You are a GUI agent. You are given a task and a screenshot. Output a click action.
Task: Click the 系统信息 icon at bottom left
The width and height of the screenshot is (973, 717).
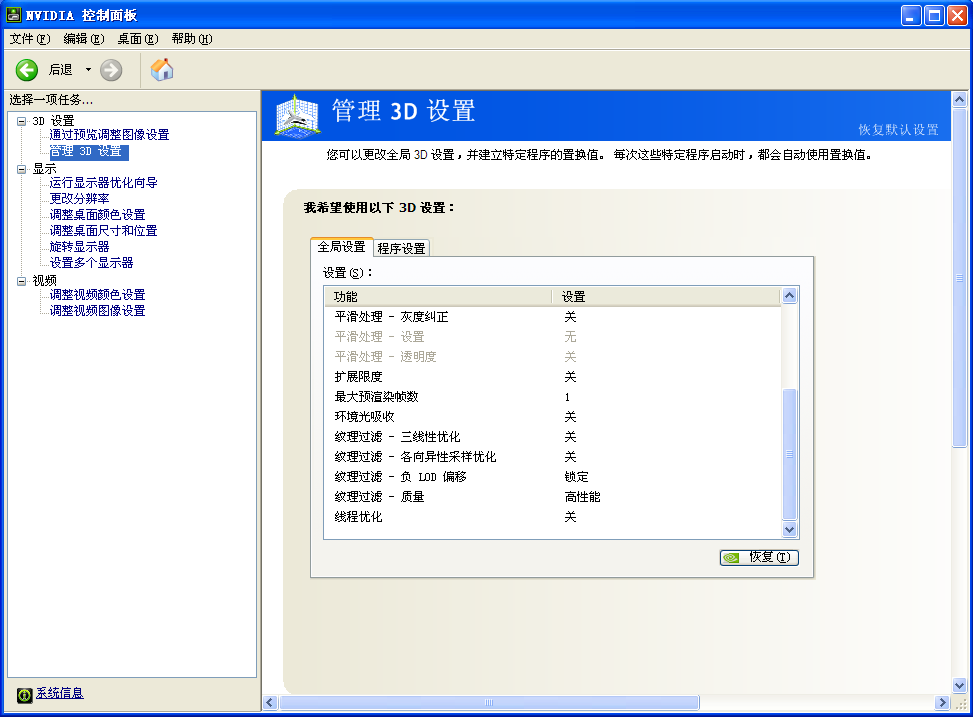click(24, 693)
